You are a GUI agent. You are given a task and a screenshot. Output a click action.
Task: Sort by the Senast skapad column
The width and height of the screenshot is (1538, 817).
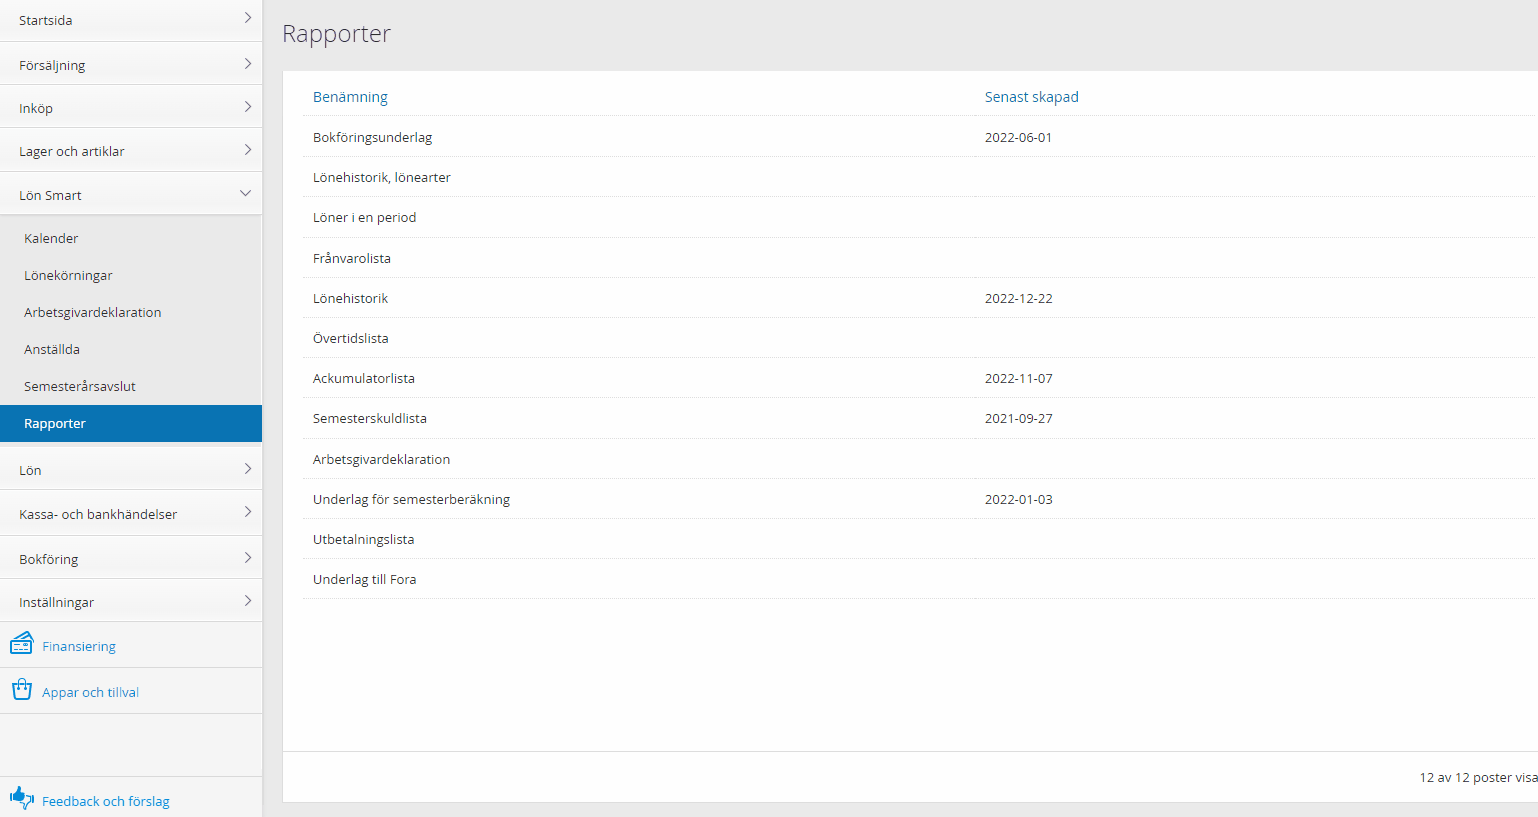point(1031,97)
